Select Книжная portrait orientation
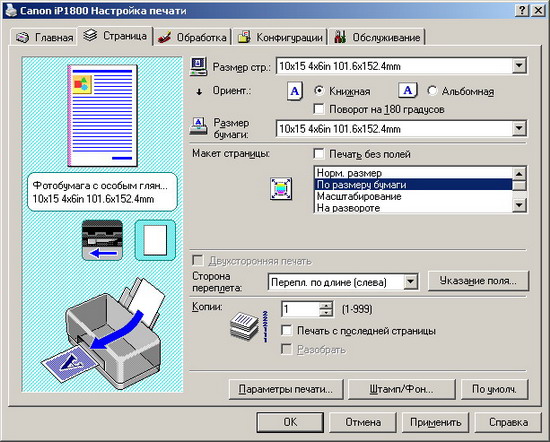Viewport: 550px width, 442px height. 319,91
